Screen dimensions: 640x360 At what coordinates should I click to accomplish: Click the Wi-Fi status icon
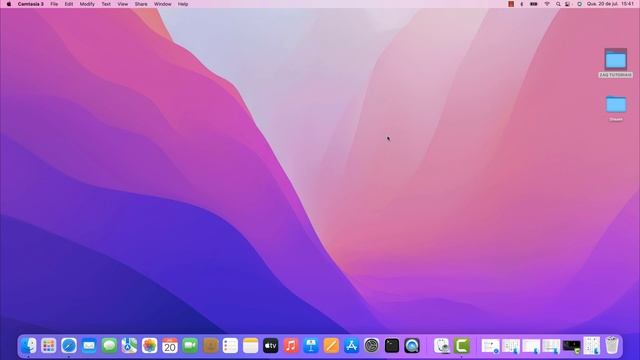[x=547, y=4]
